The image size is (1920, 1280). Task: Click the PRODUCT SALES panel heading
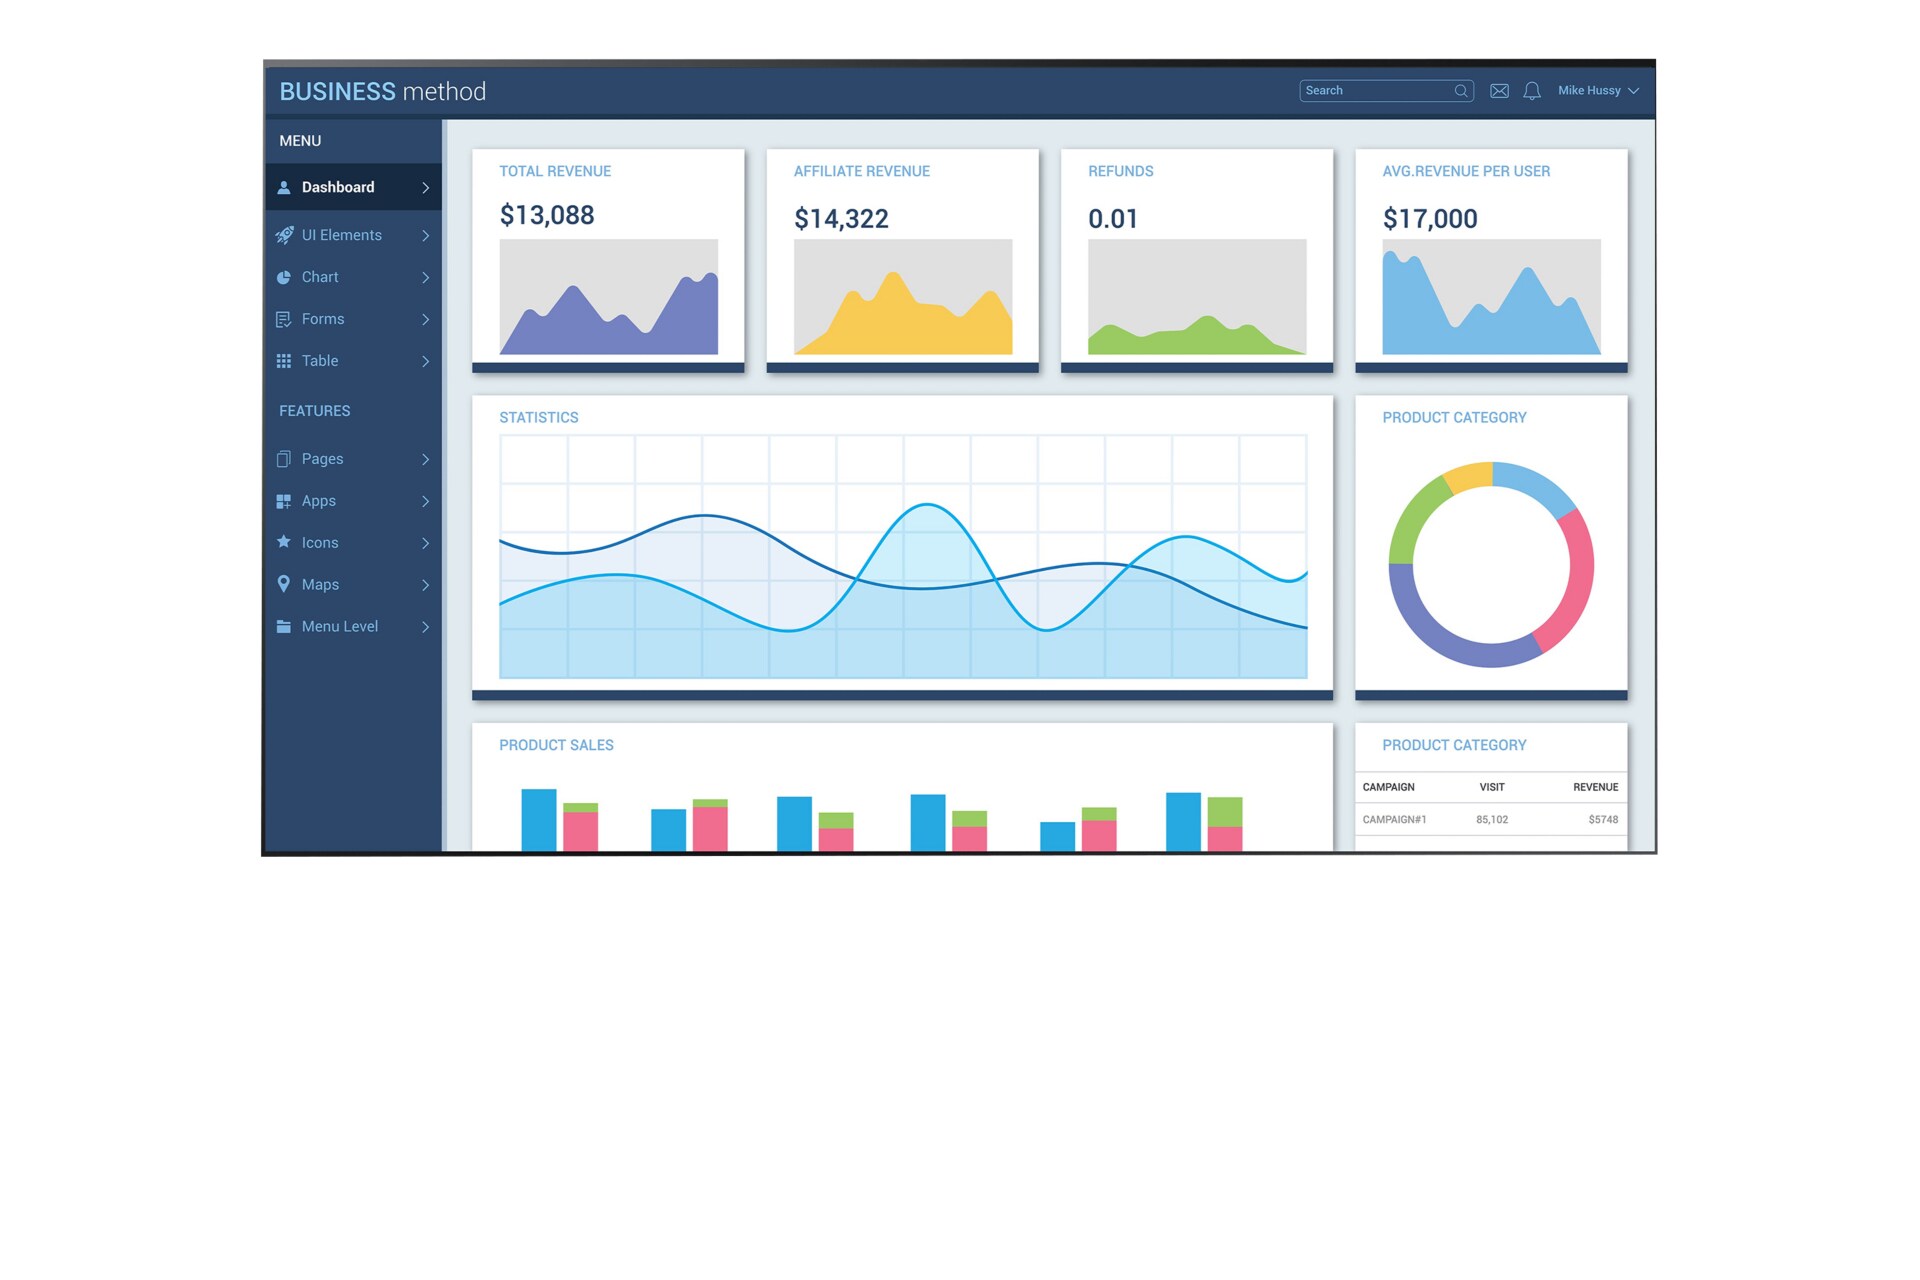tap(556, 746)
